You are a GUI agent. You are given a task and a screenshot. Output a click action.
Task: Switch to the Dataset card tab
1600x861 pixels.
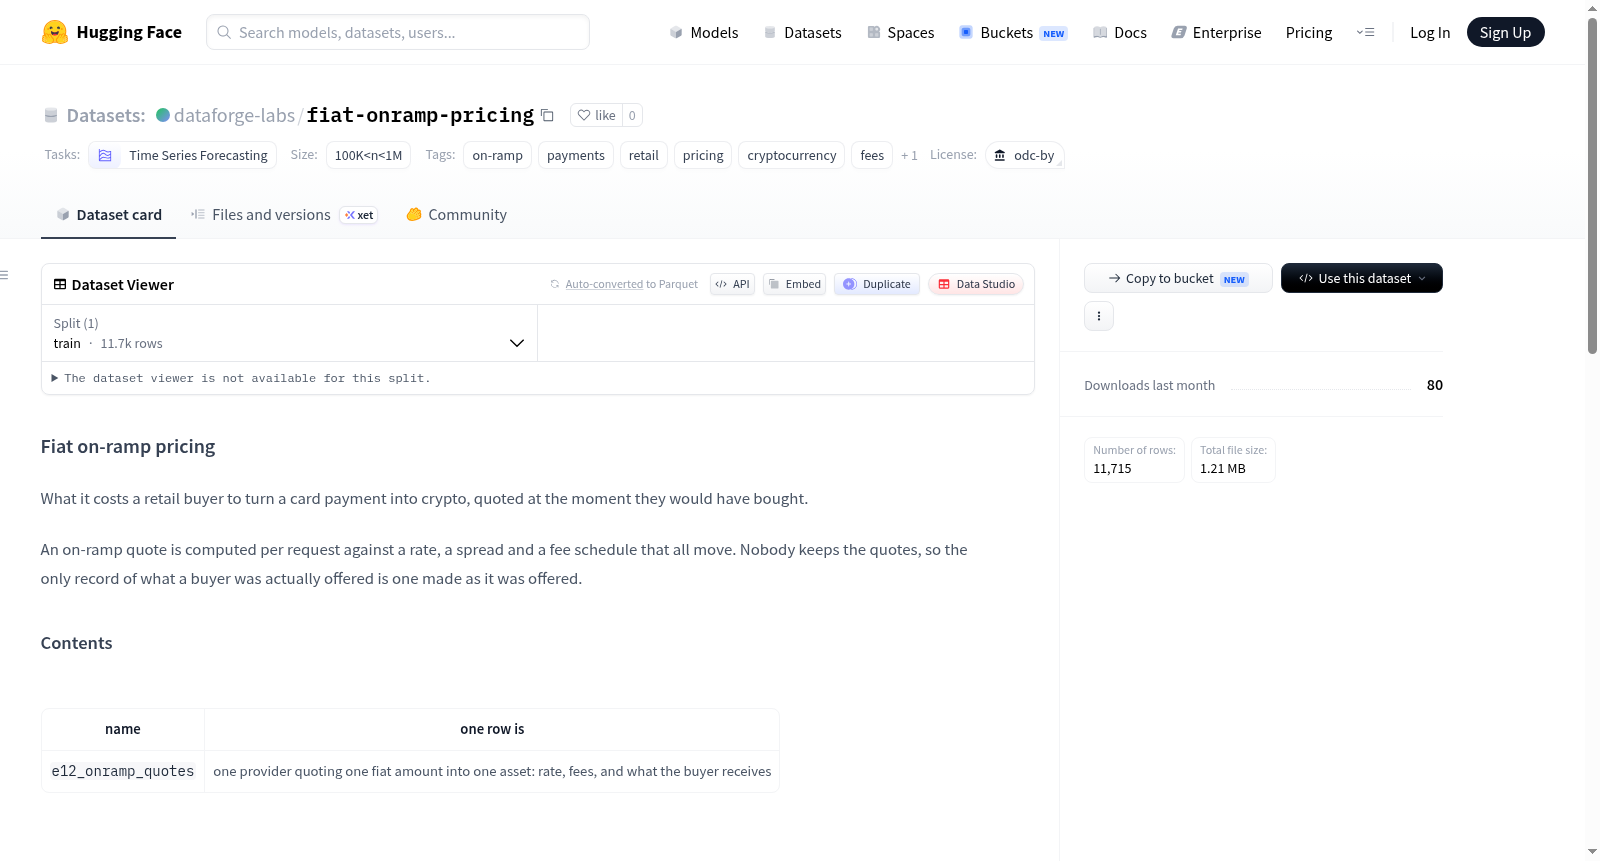pos(109,215)
